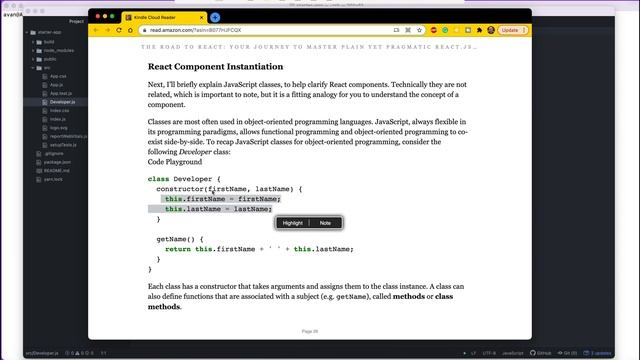This screenshot has width=640, height=360.
Task: Click the 'Code Playground' text
Action: click(x=175, y=162)
